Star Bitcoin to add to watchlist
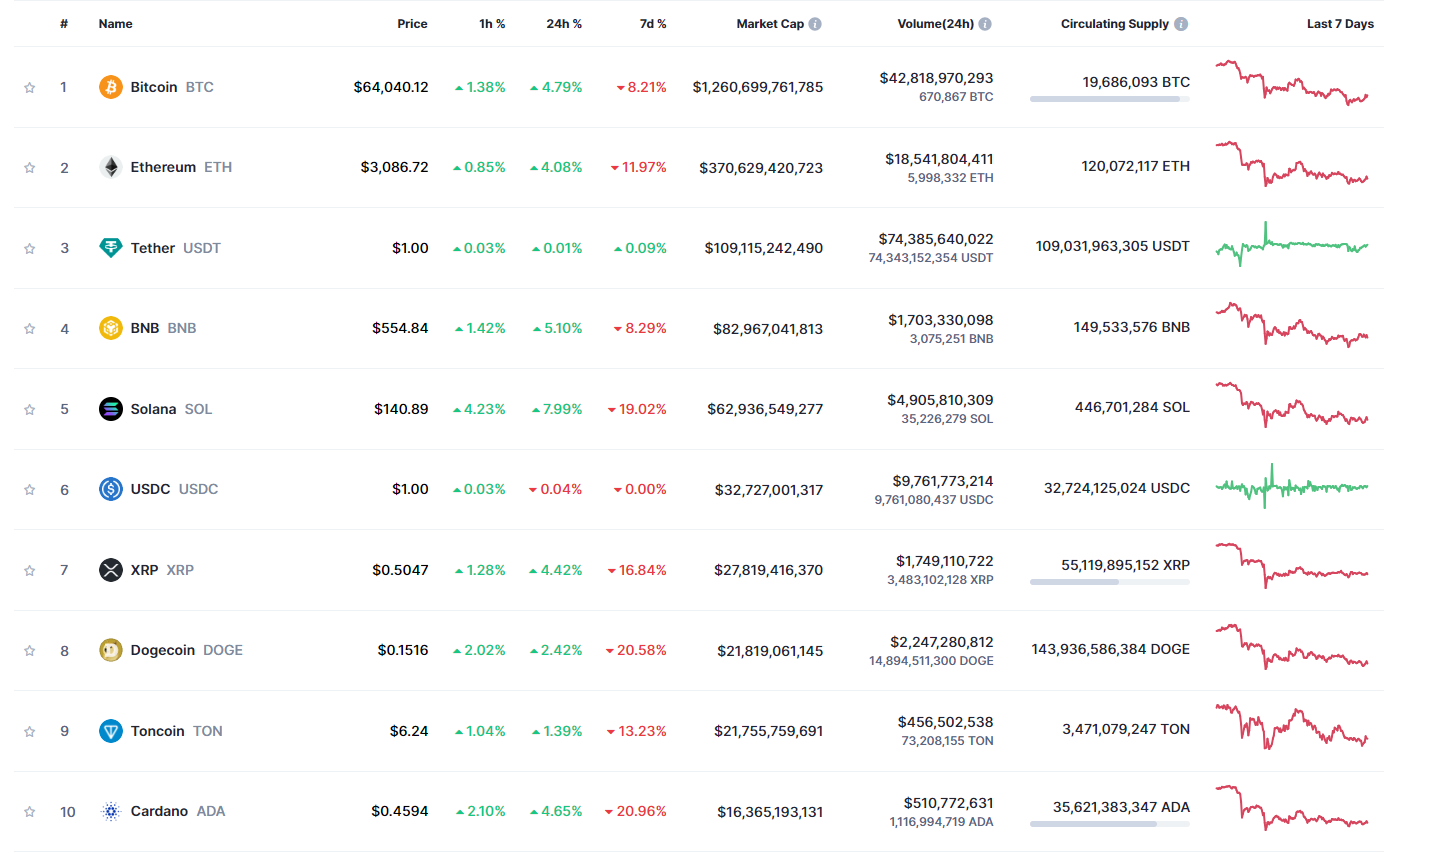1433x853 pixels. tap(30, 88)
